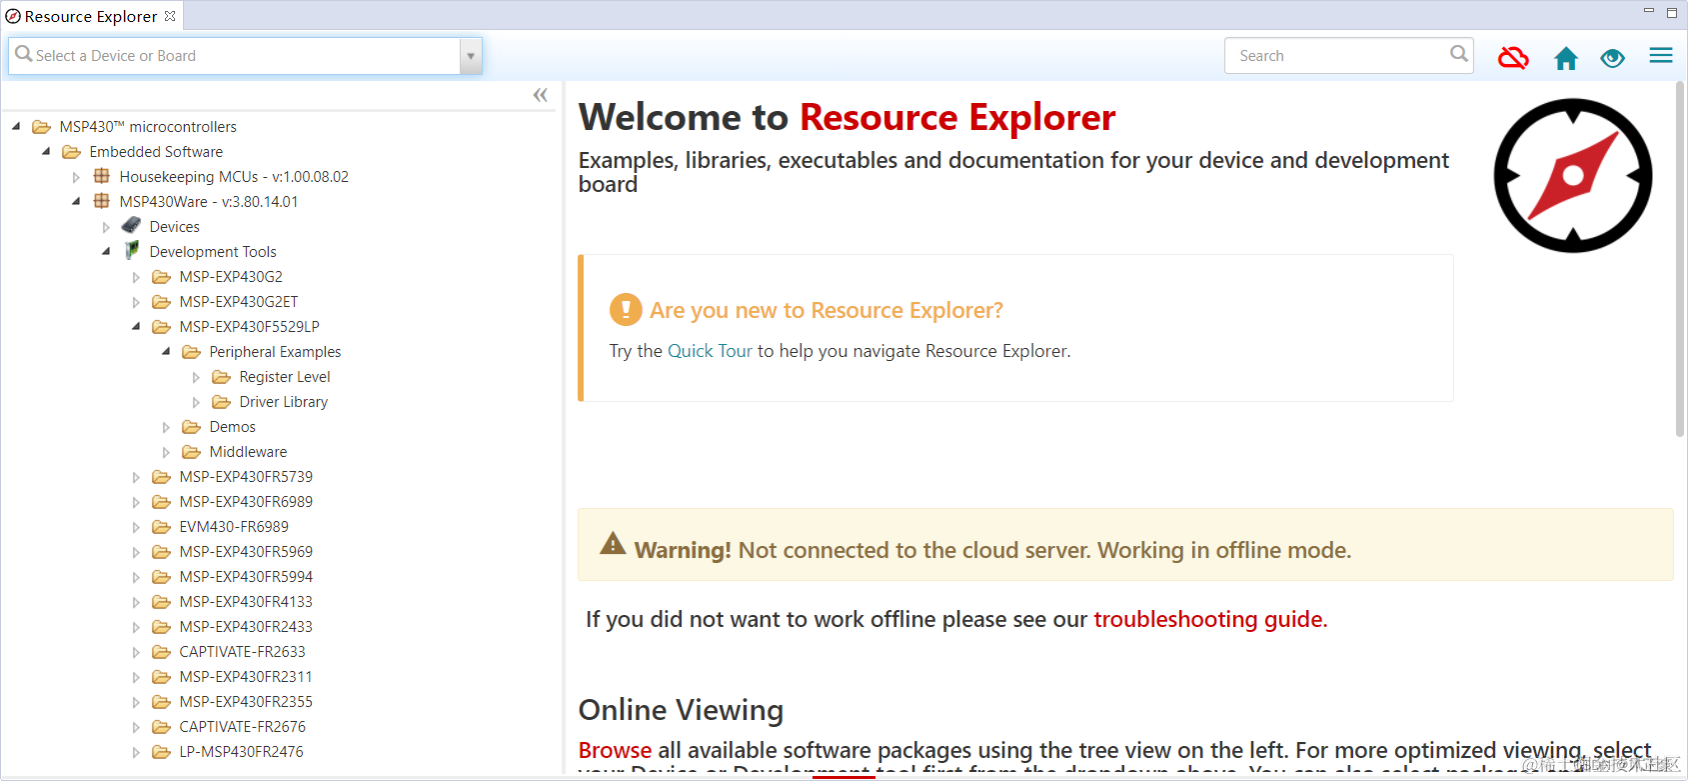Viewport: 1688px width, 781px height.
Task: Collapse the Embedded Software node
Action: coord(46,151)
